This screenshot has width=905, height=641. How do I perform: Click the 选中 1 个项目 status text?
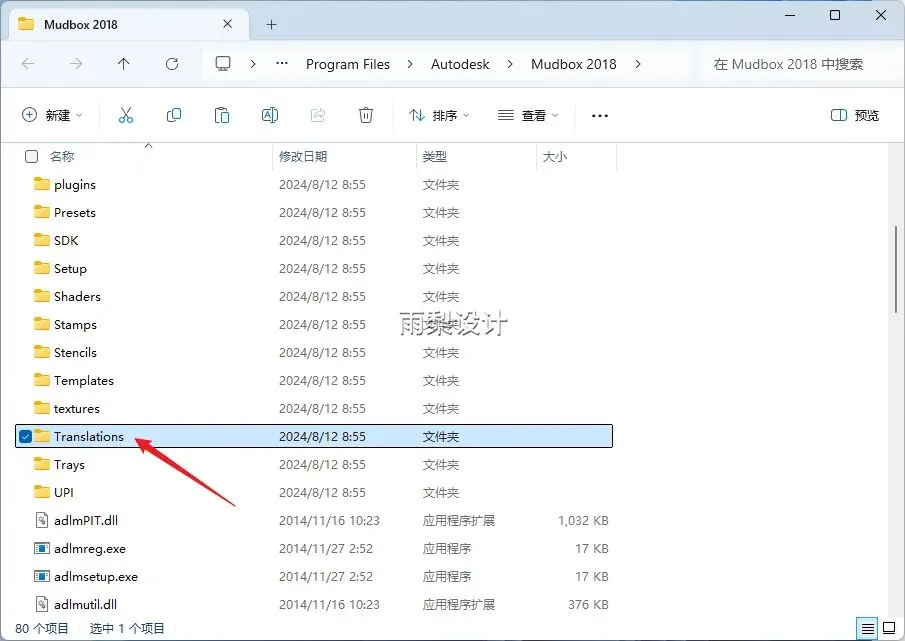(127, 628)
